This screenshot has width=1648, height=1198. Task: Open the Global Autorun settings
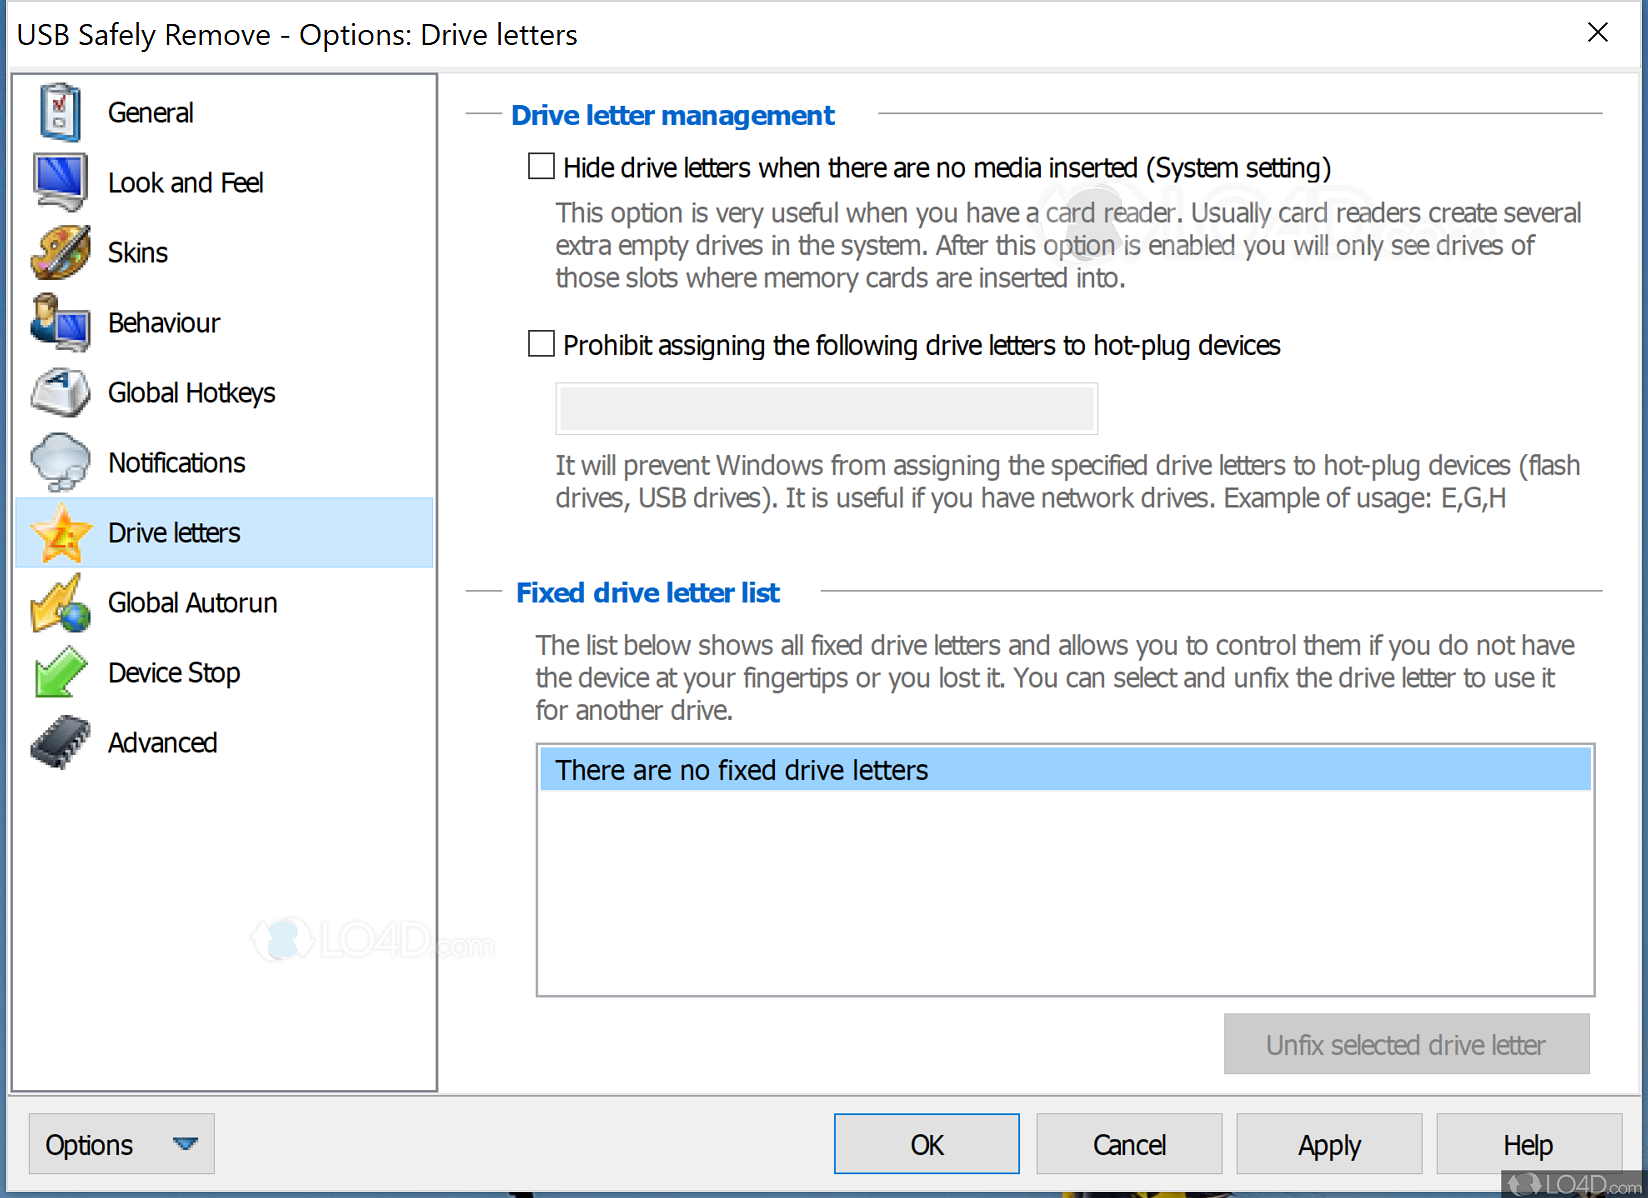[192, 602]
